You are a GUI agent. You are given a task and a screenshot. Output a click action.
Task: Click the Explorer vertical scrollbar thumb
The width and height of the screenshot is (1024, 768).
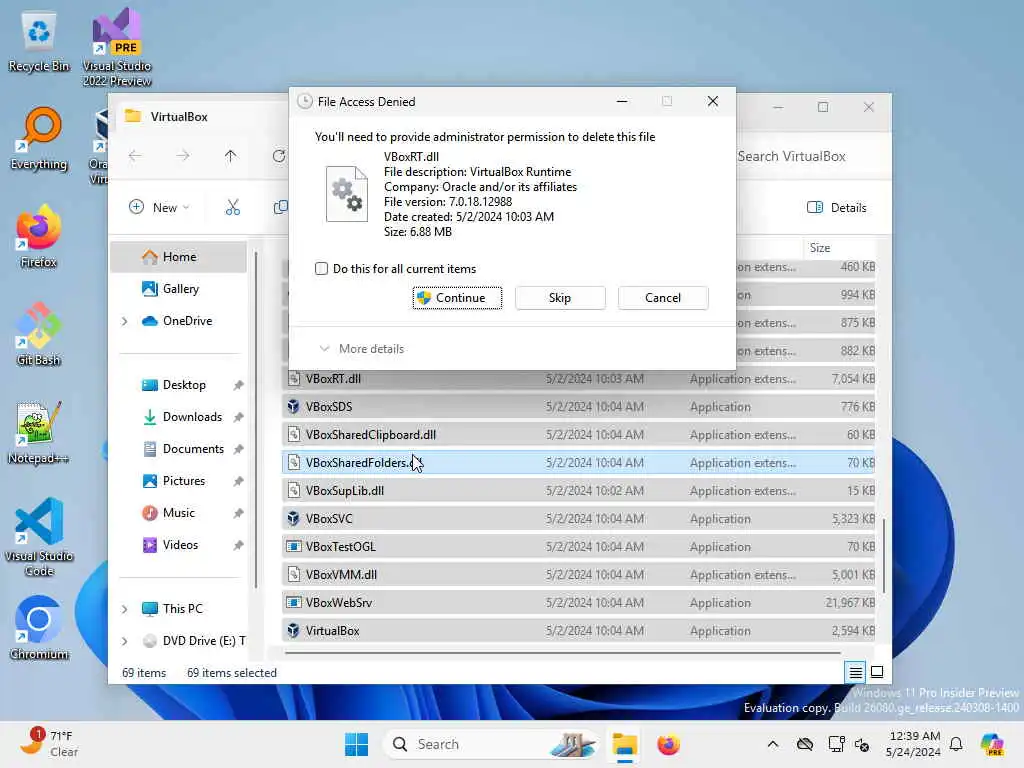coord(884,555)
